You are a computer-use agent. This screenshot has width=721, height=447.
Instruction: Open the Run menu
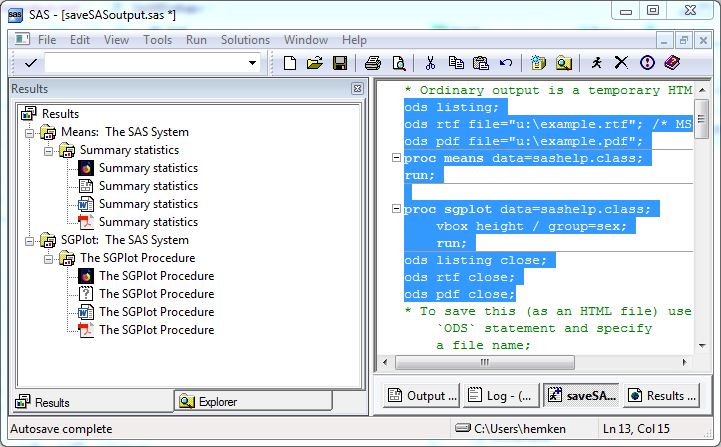click(196, 40)
